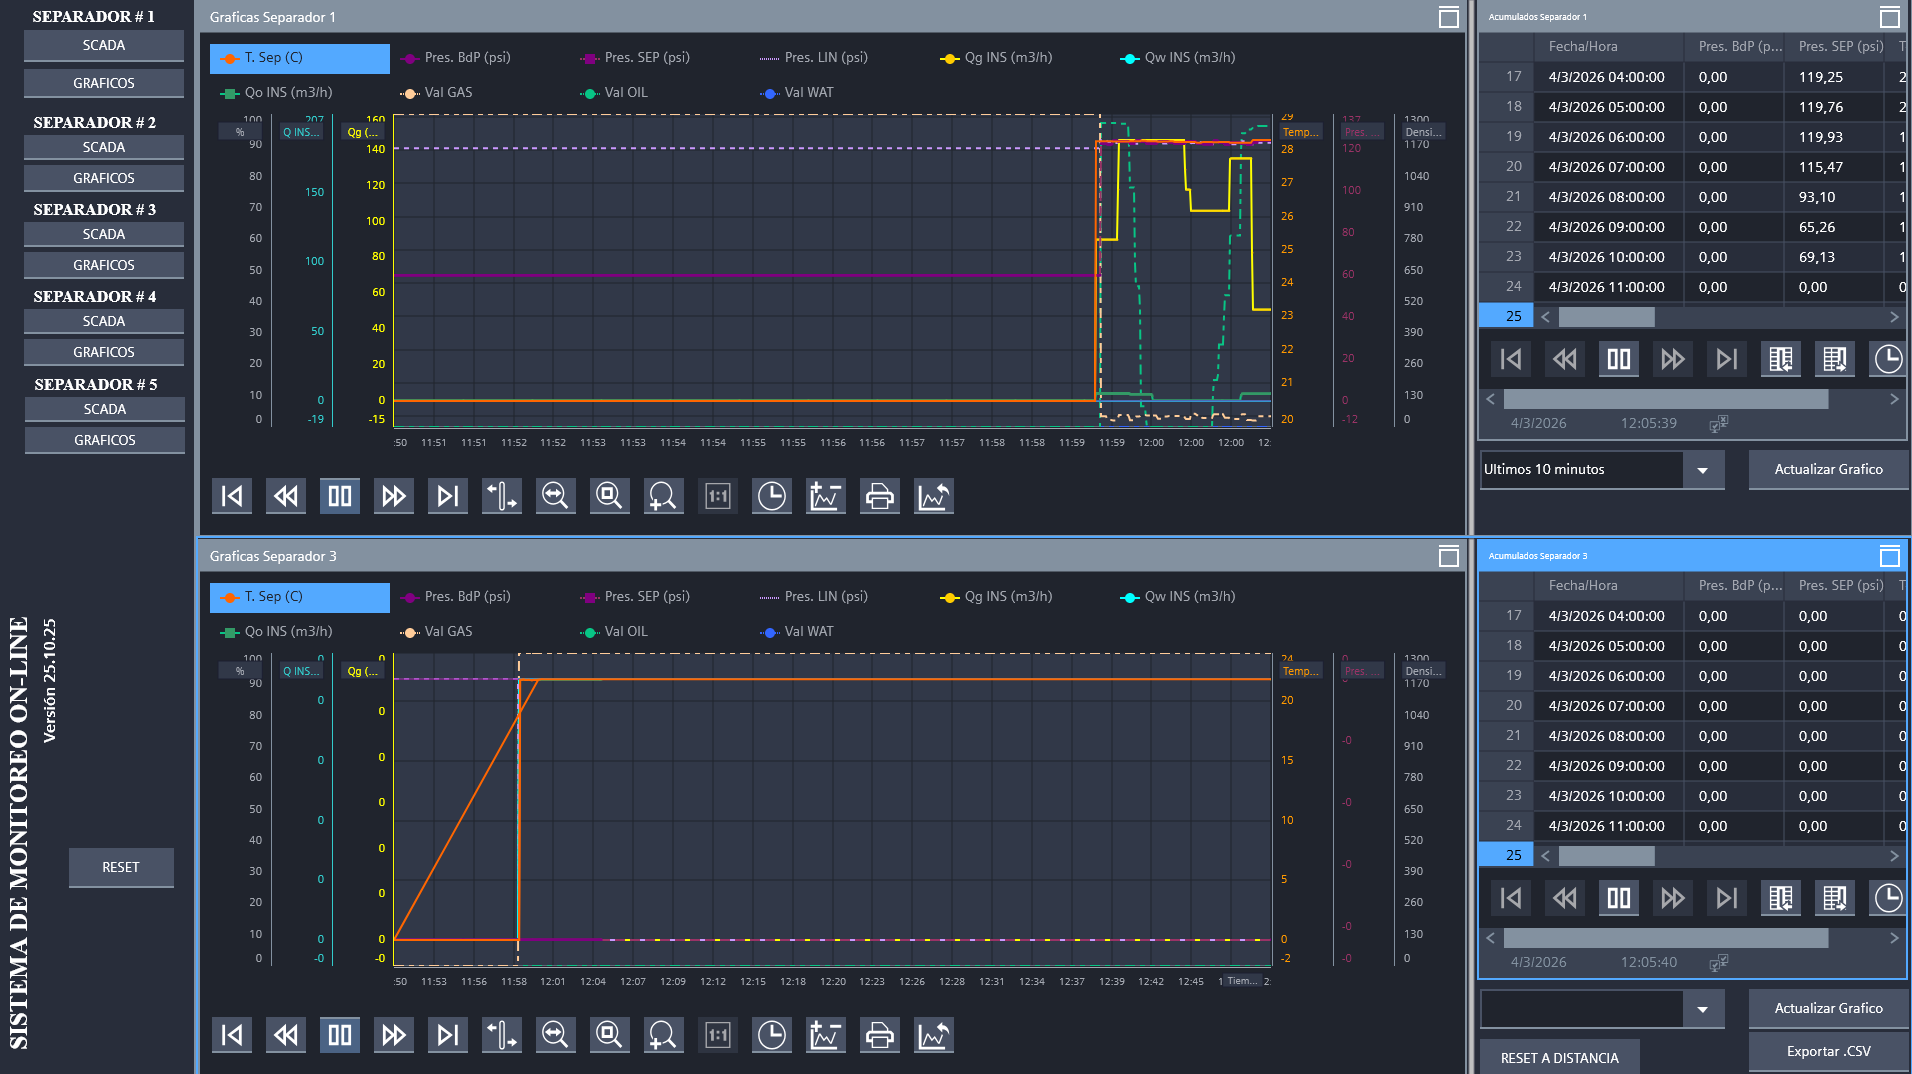Click the export chart data icon in Separador 3 toolbar
This screenshot has height=1074, width=1912.
[933, 1035]
